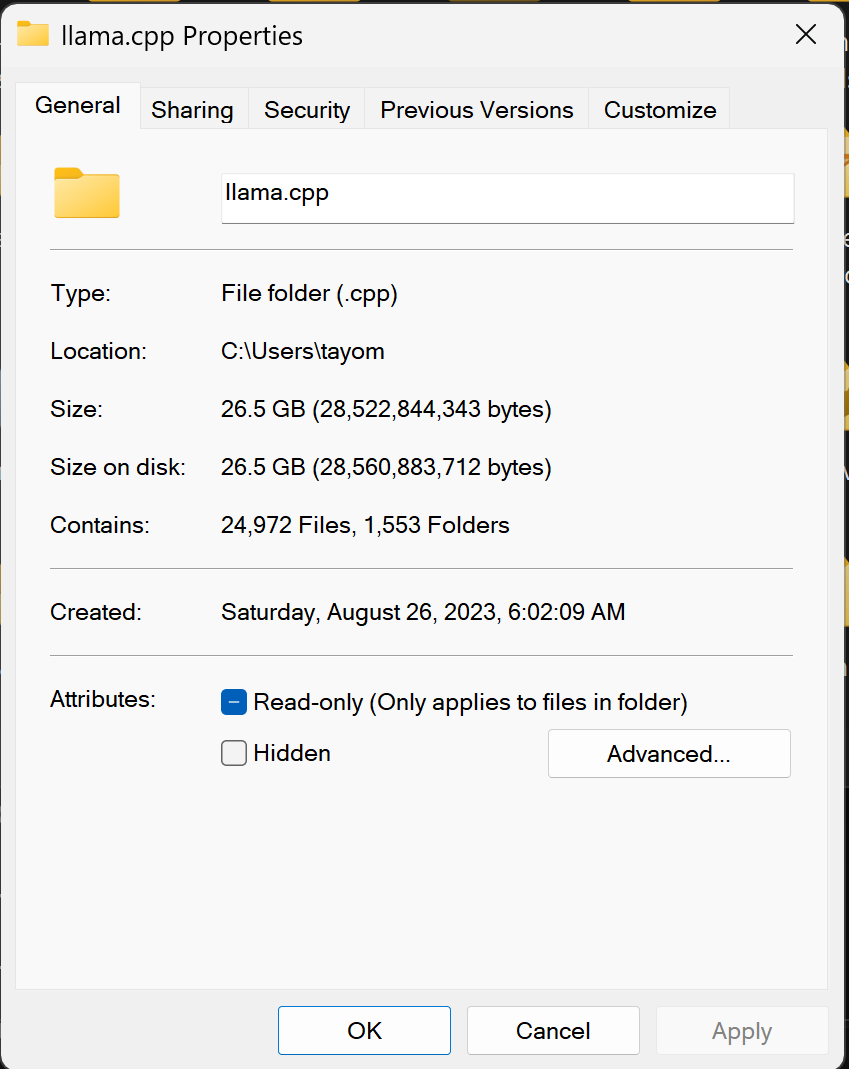
Task: Click the Attributes label
Action: [x=103, y=699]
